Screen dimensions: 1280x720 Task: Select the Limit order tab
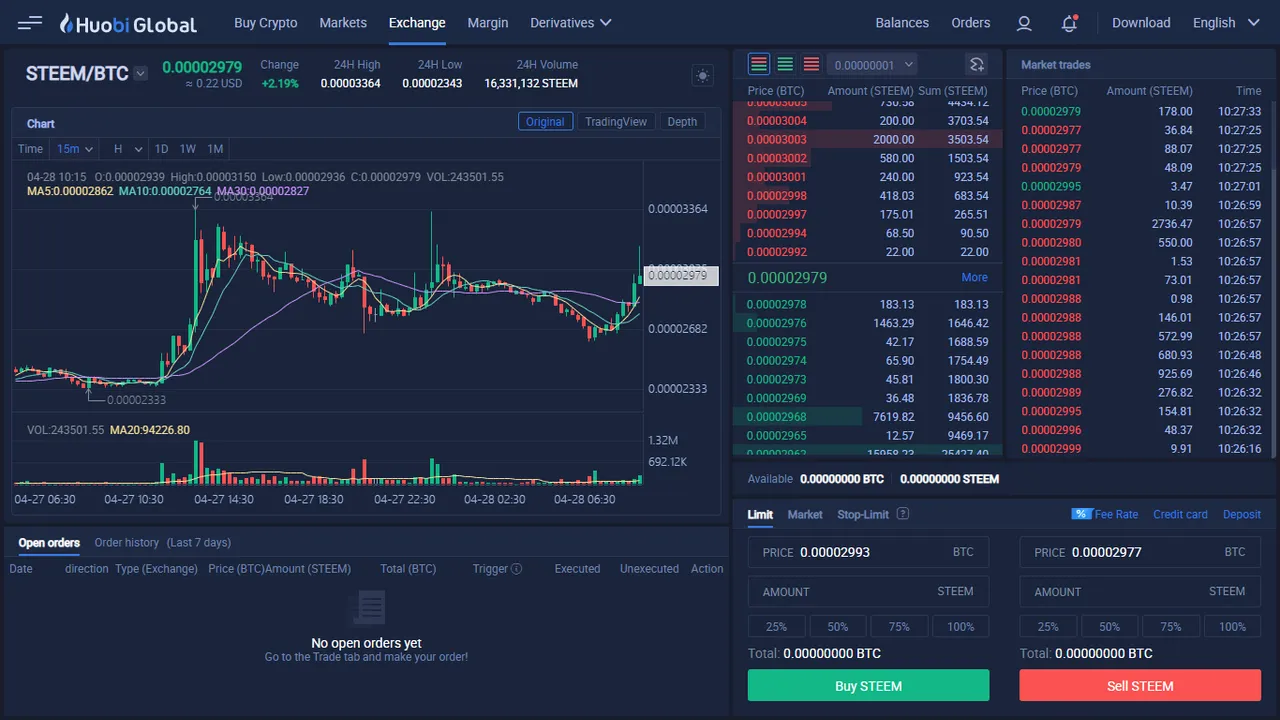point(760,514)
